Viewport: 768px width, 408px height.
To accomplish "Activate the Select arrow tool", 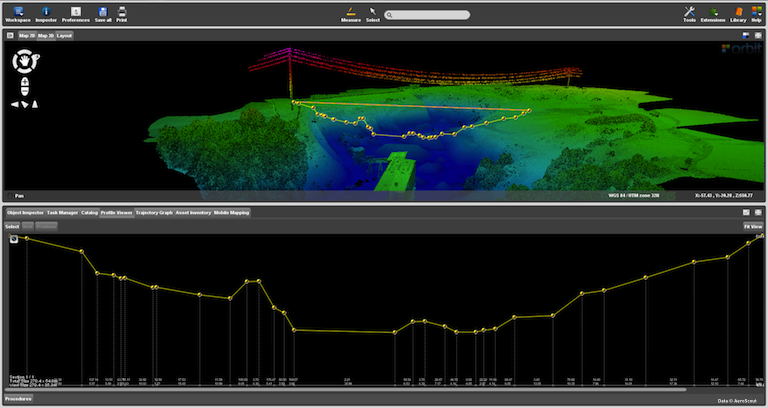I will tap(372, 12).
